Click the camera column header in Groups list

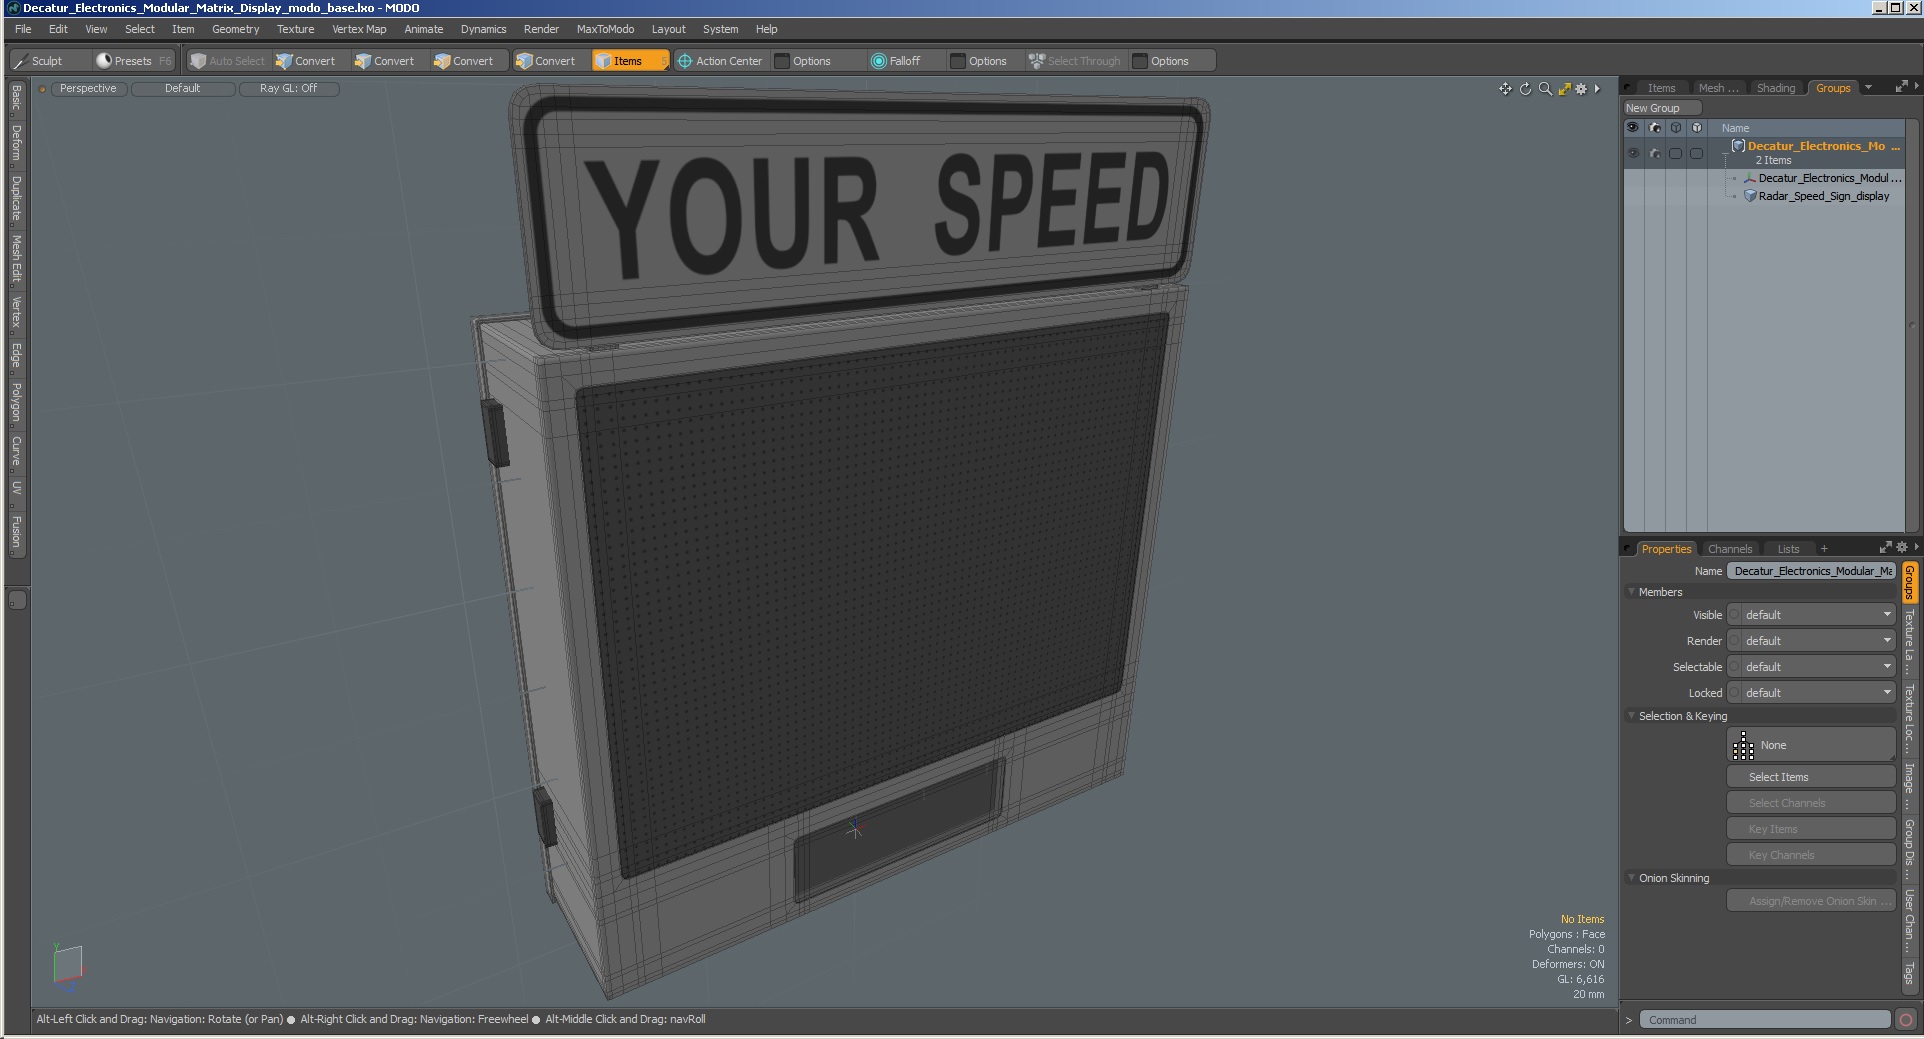(x=1655, y=128)
